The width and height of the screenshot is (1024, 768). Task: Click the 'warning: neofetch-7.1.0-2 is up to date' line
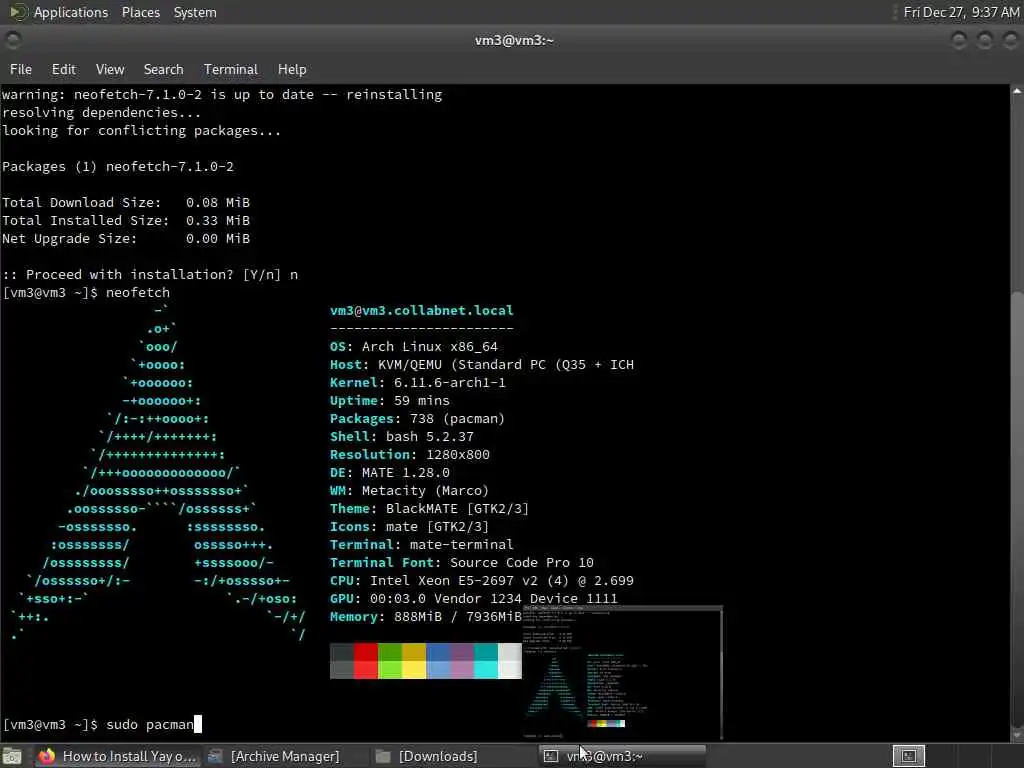222,95
